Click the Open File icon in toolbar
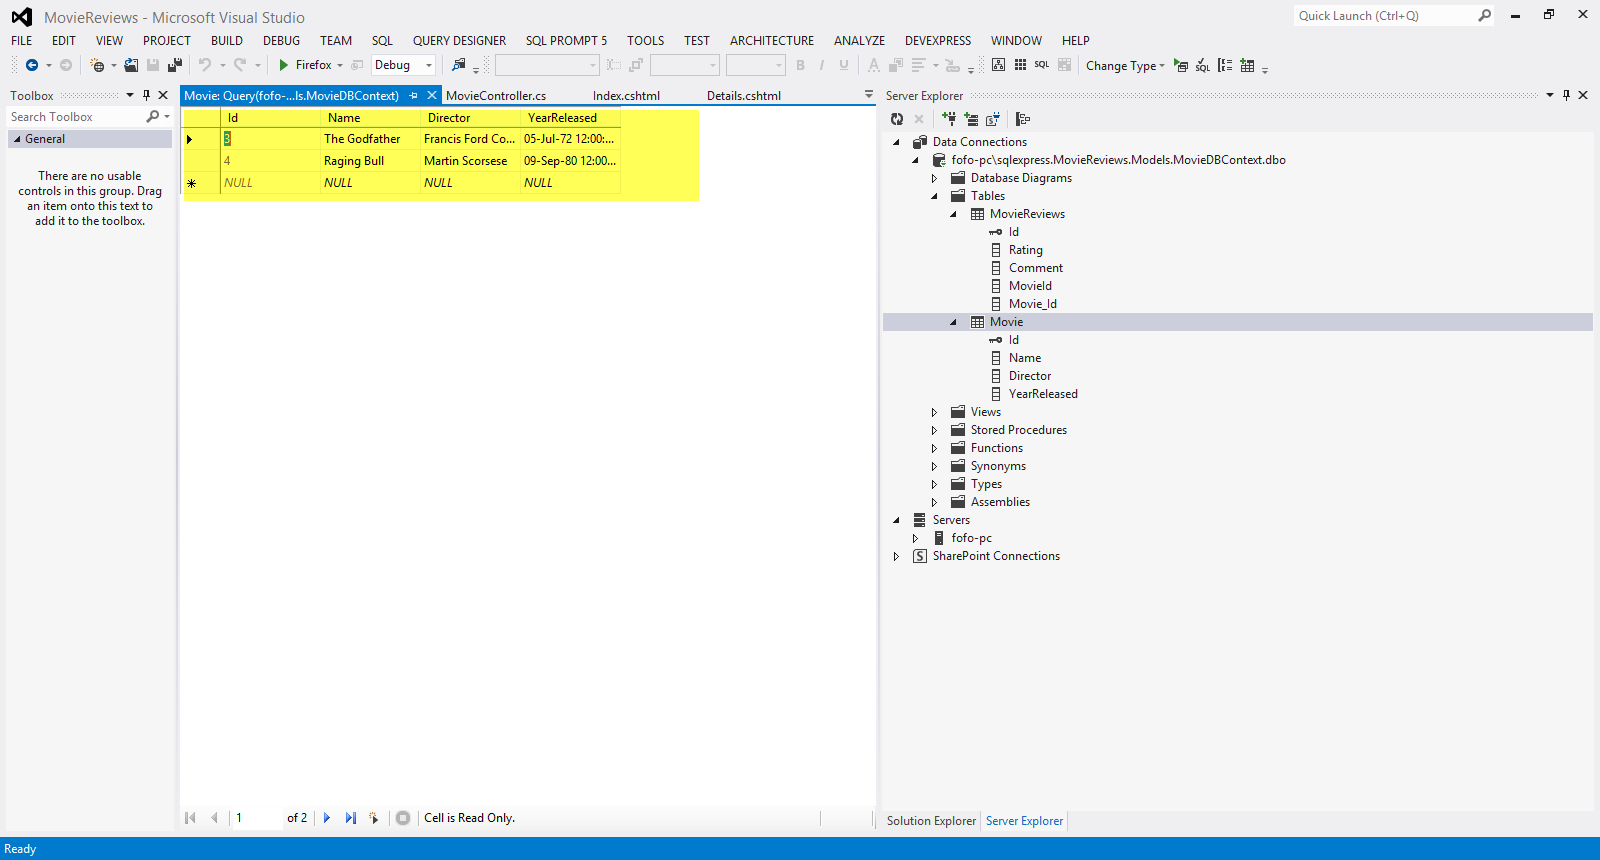This screenshot has height=860, width=1600. (x=131, y=65)
